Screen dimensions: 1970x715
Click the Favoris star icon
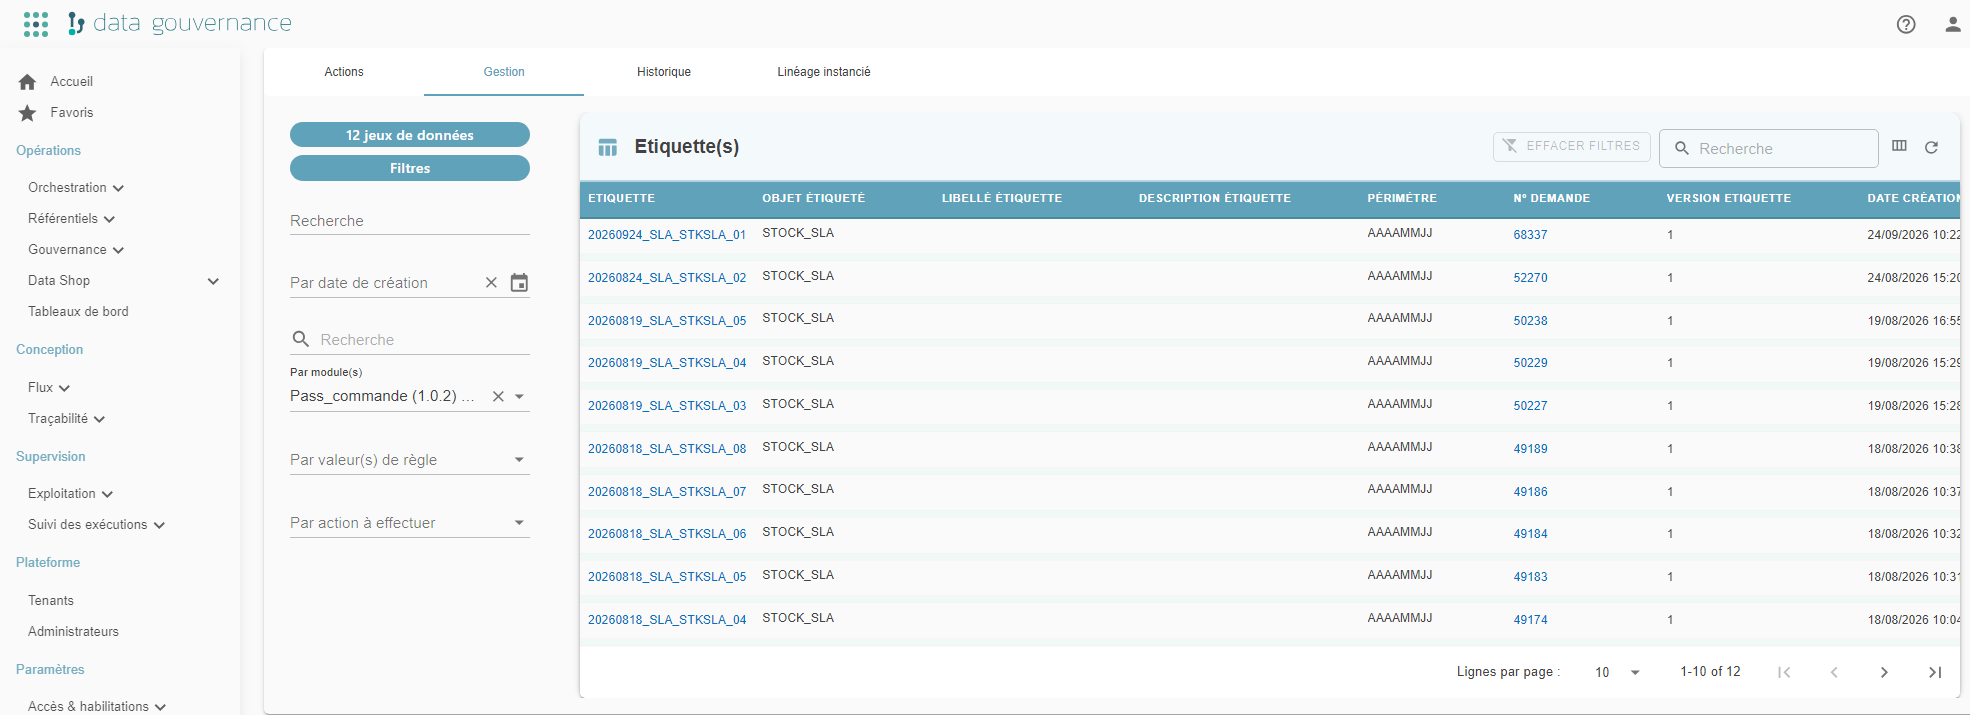pyautogui.click(x=27, y=113)
